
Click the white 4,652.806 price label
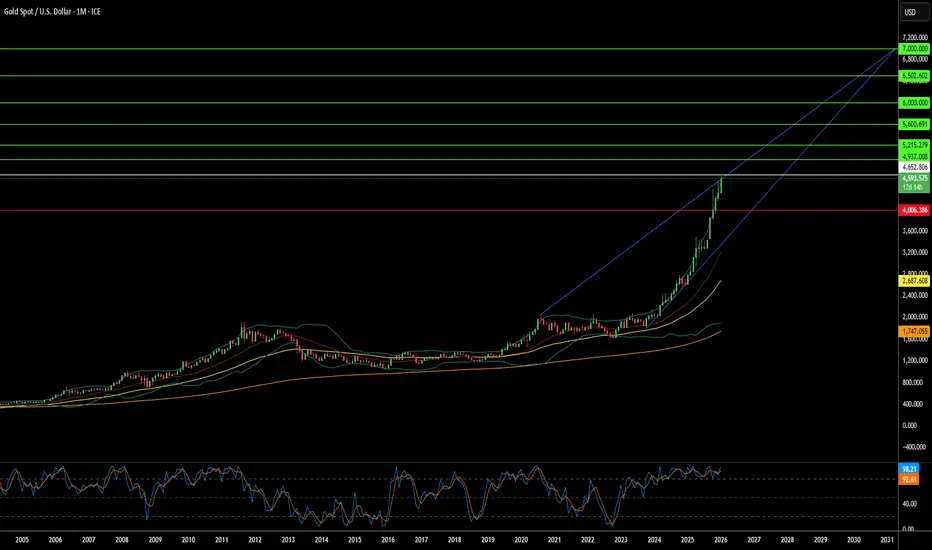915,168
